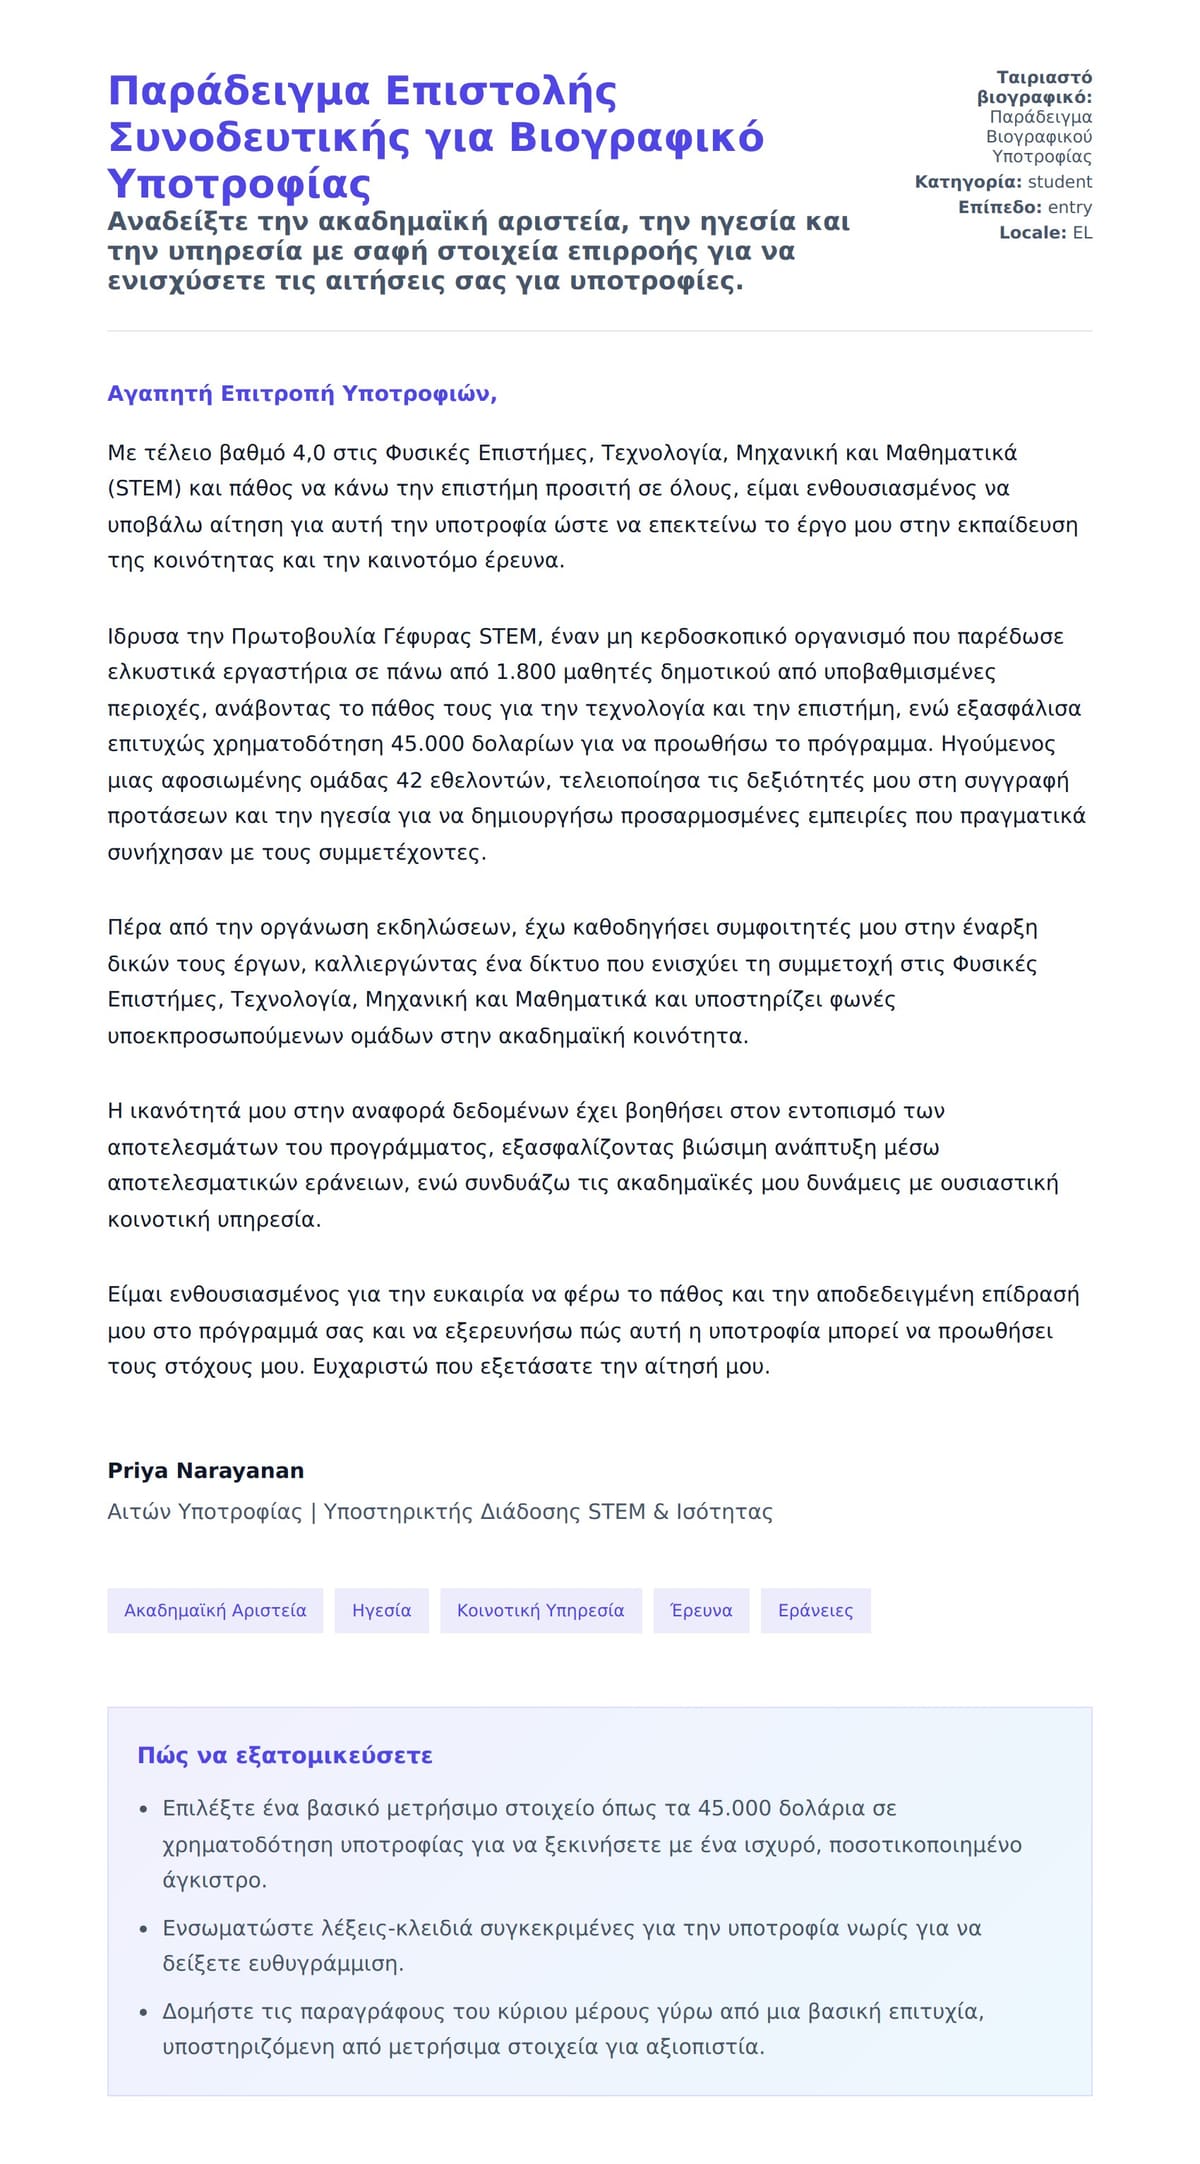Click the paragraph starting "Η ικανότητά μου"
Image resolution: width=1200 pixels, height=2164 pixels.
click(x=582, y=1165)
